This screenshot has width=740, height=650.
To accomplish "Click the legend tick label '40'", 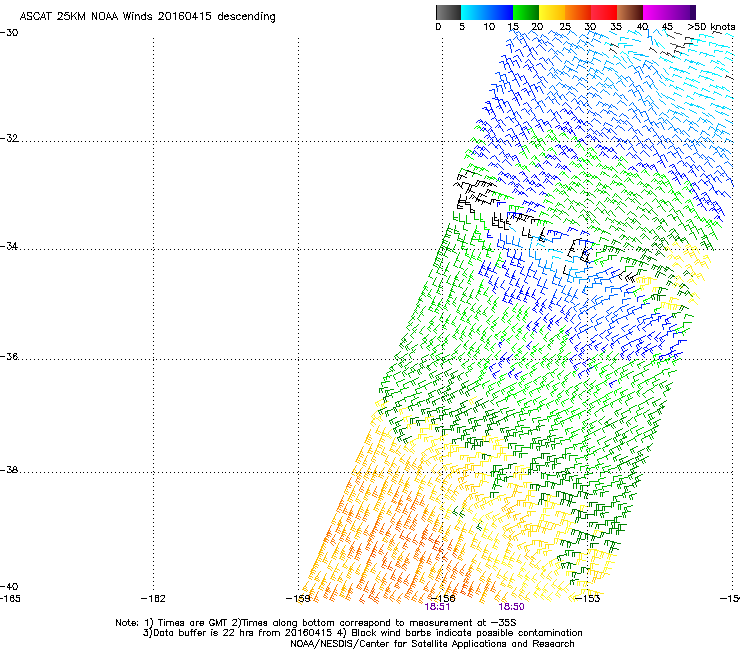I will tap(642, 27).
